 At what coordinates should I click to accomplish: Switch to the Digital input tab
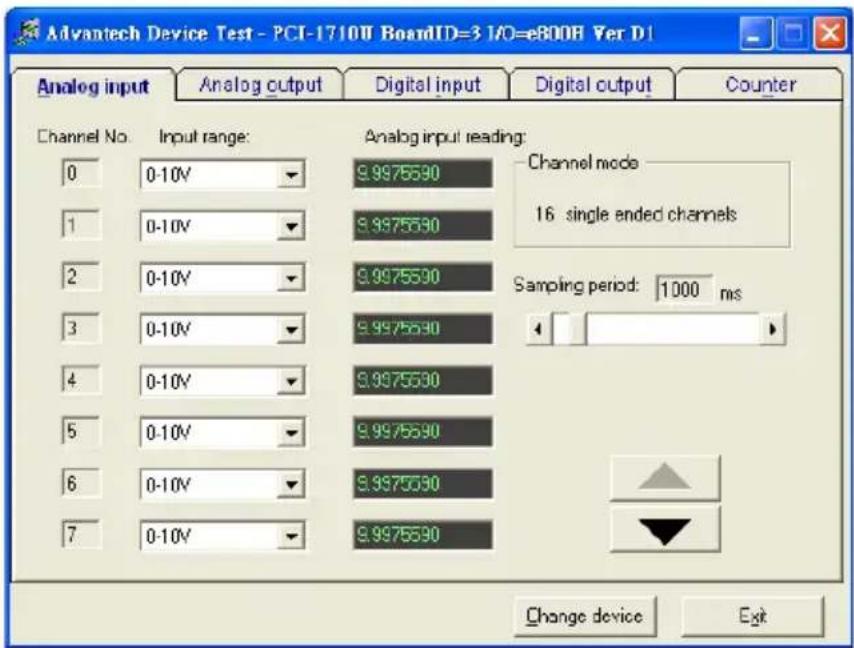pos(428,85)
